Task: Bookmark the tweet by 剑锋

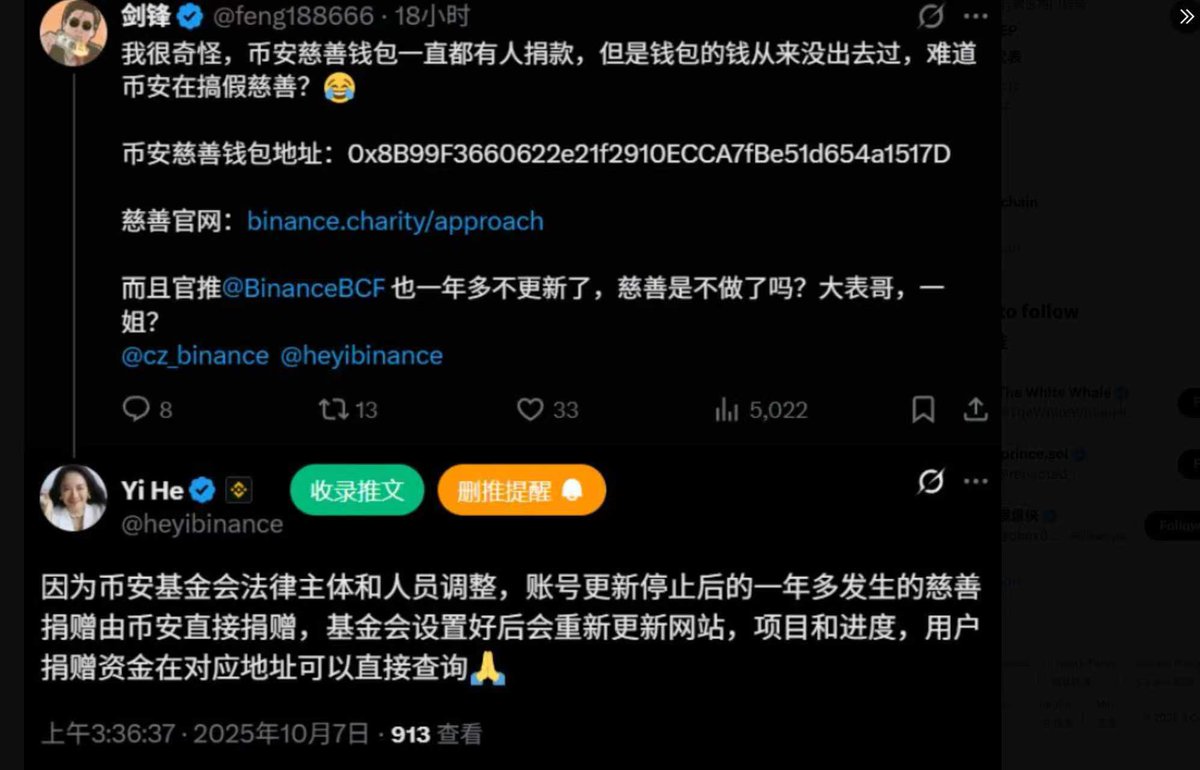Action: tap(923, 409)
